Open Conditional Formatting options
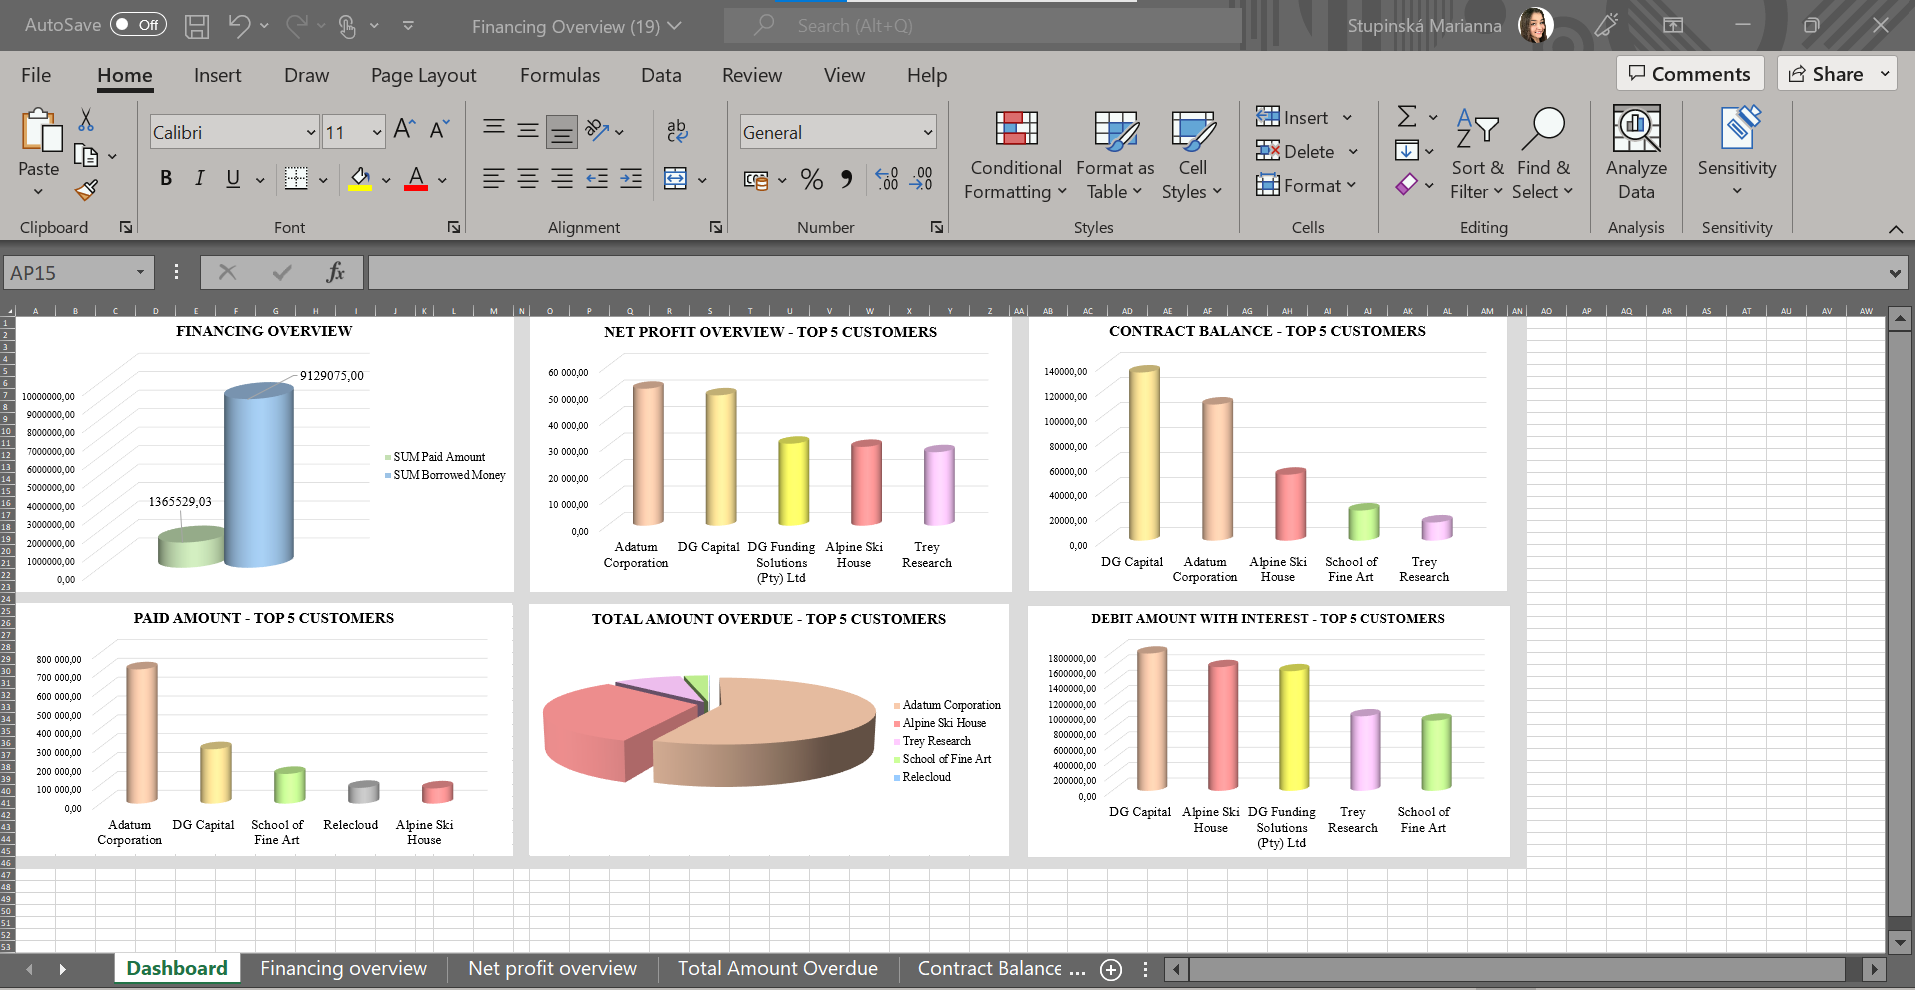Viewport: 1915px width, 990px height. coord(1014,152)
